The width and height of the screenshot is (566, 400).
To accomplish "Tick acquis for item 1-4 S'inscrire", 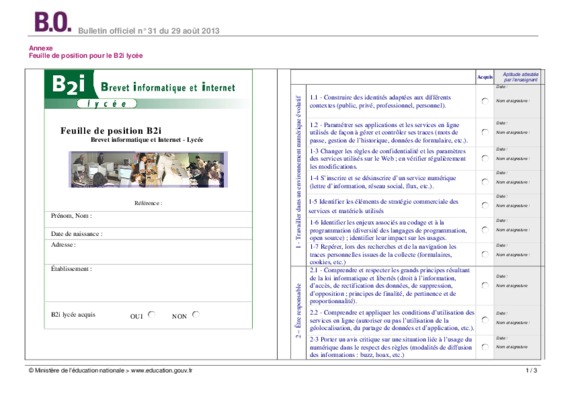I will point(485,182).
